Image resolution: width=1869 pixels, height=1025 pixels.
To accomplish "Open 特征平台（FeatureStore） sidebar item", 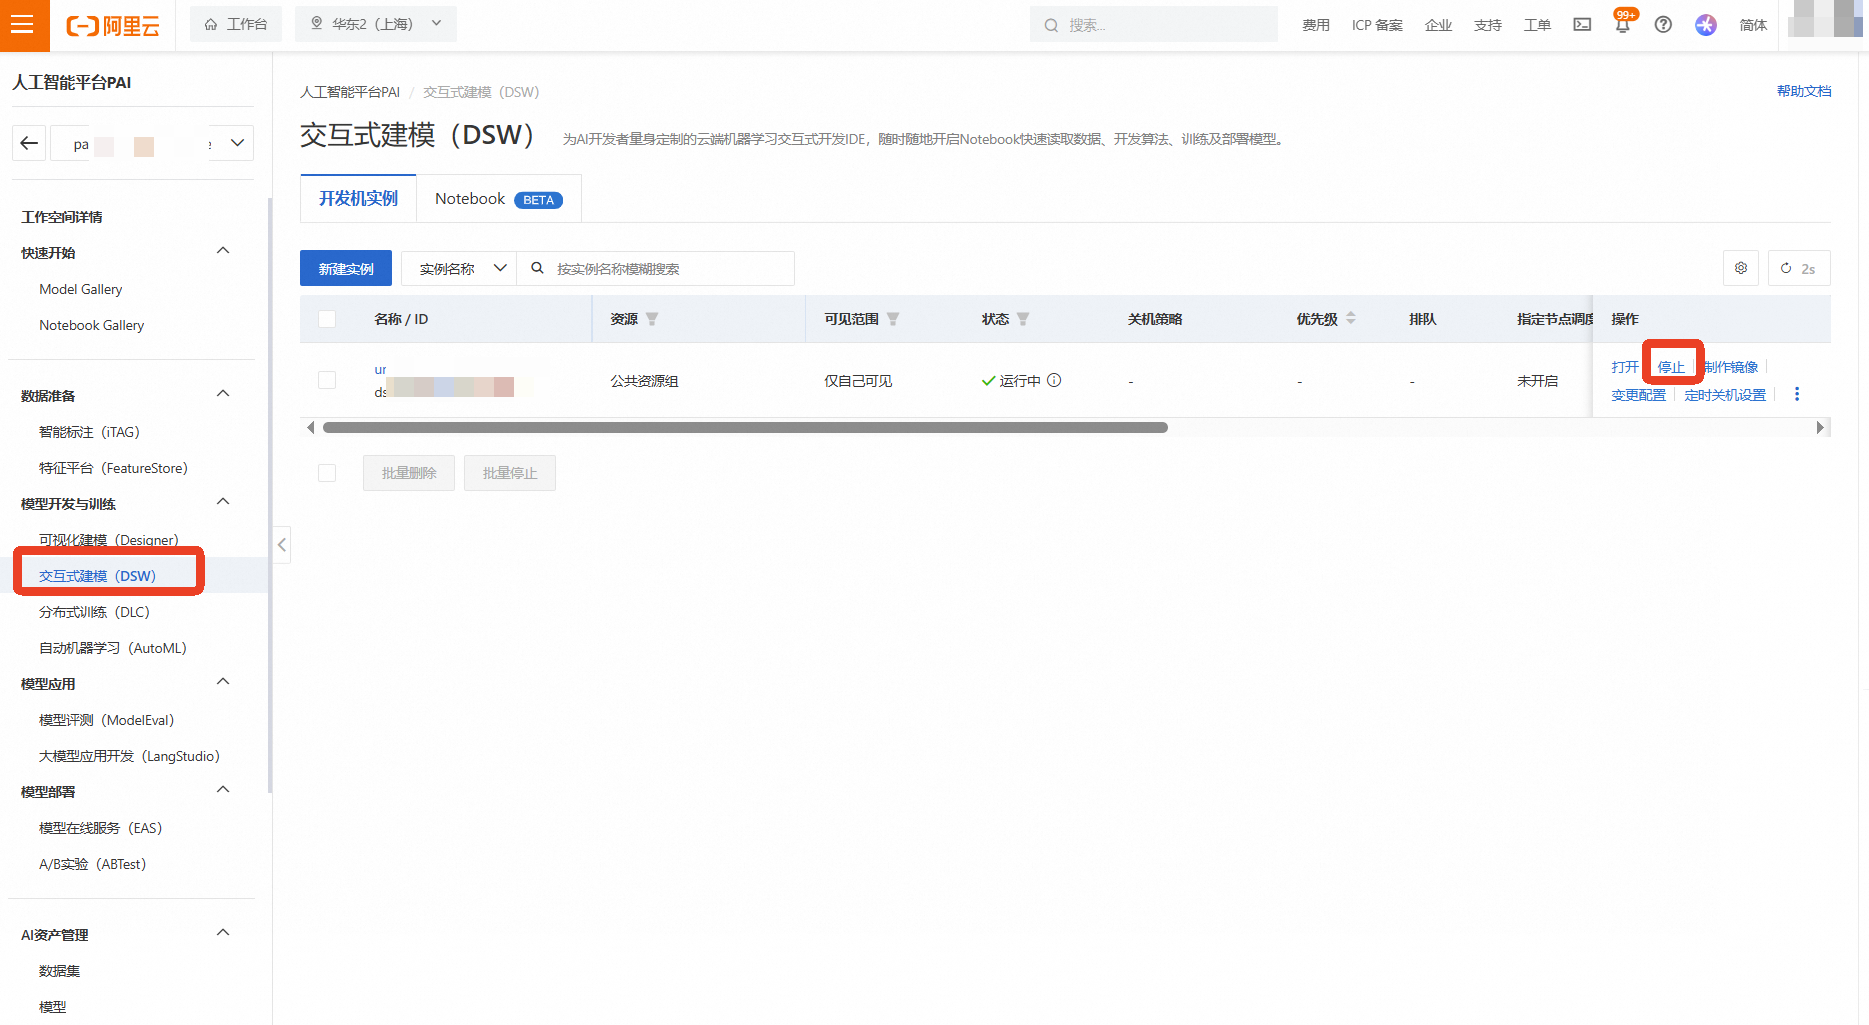I will tap(113, 468).
